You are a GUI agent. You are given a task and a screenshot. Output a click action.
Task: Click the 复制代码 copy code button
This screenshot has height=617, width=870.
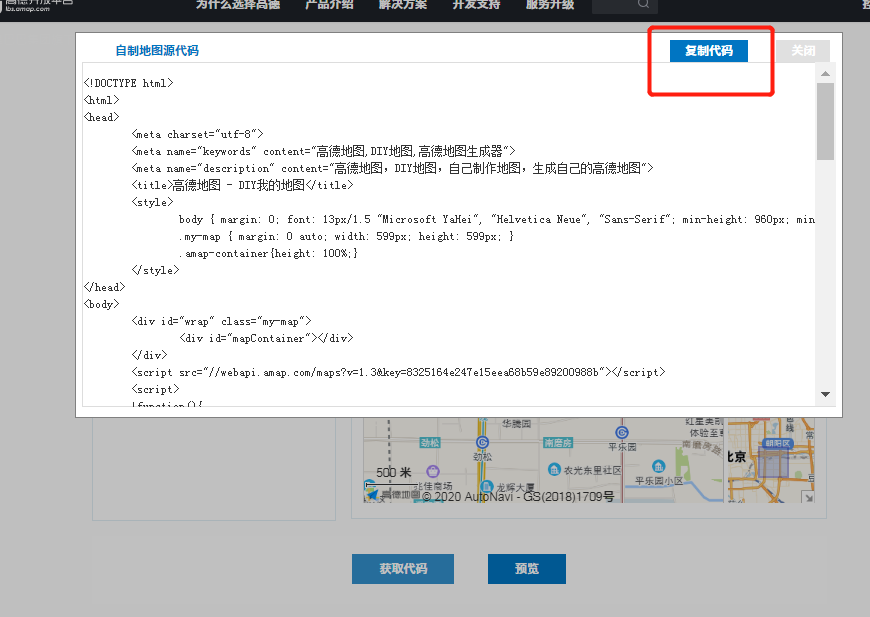click(x=709, y=50)
